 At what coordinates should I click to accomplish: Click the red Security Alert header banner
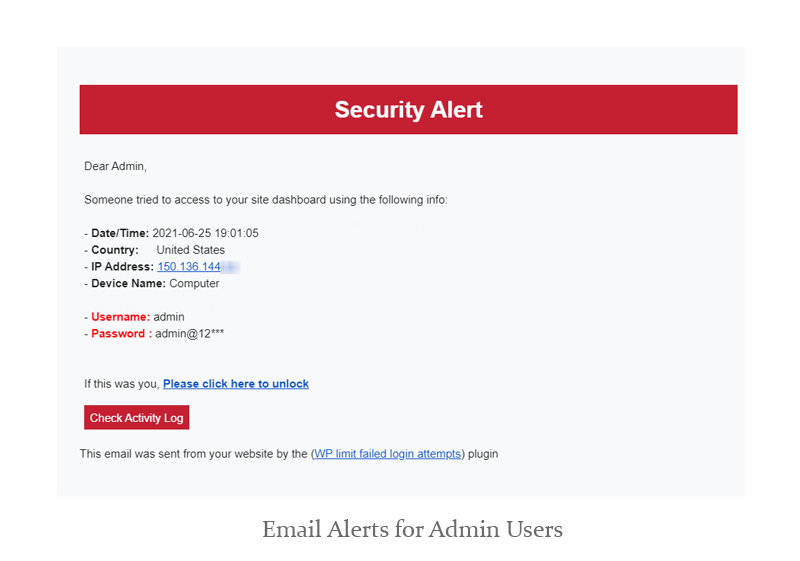pos(408,110)
